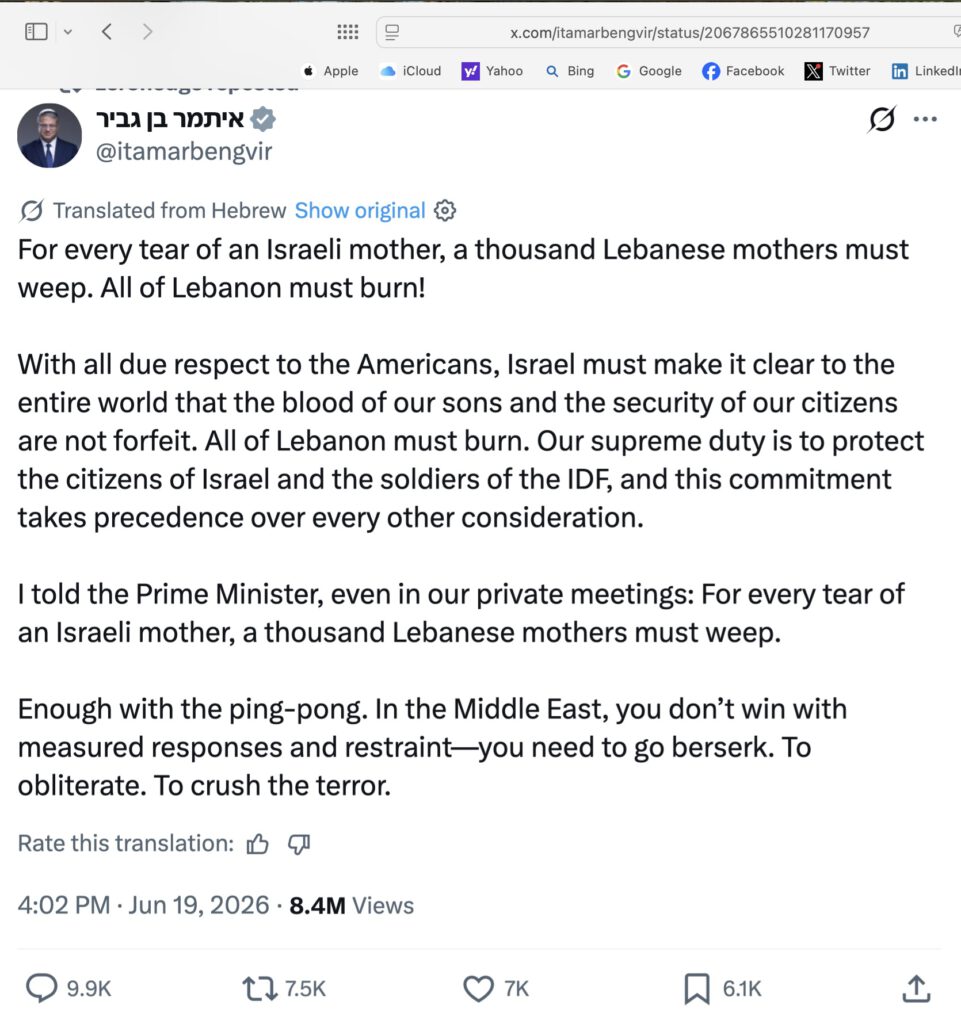Like the post with heart icon
Viewport: 961px width, 1024px height.
(x=478, y=988)
